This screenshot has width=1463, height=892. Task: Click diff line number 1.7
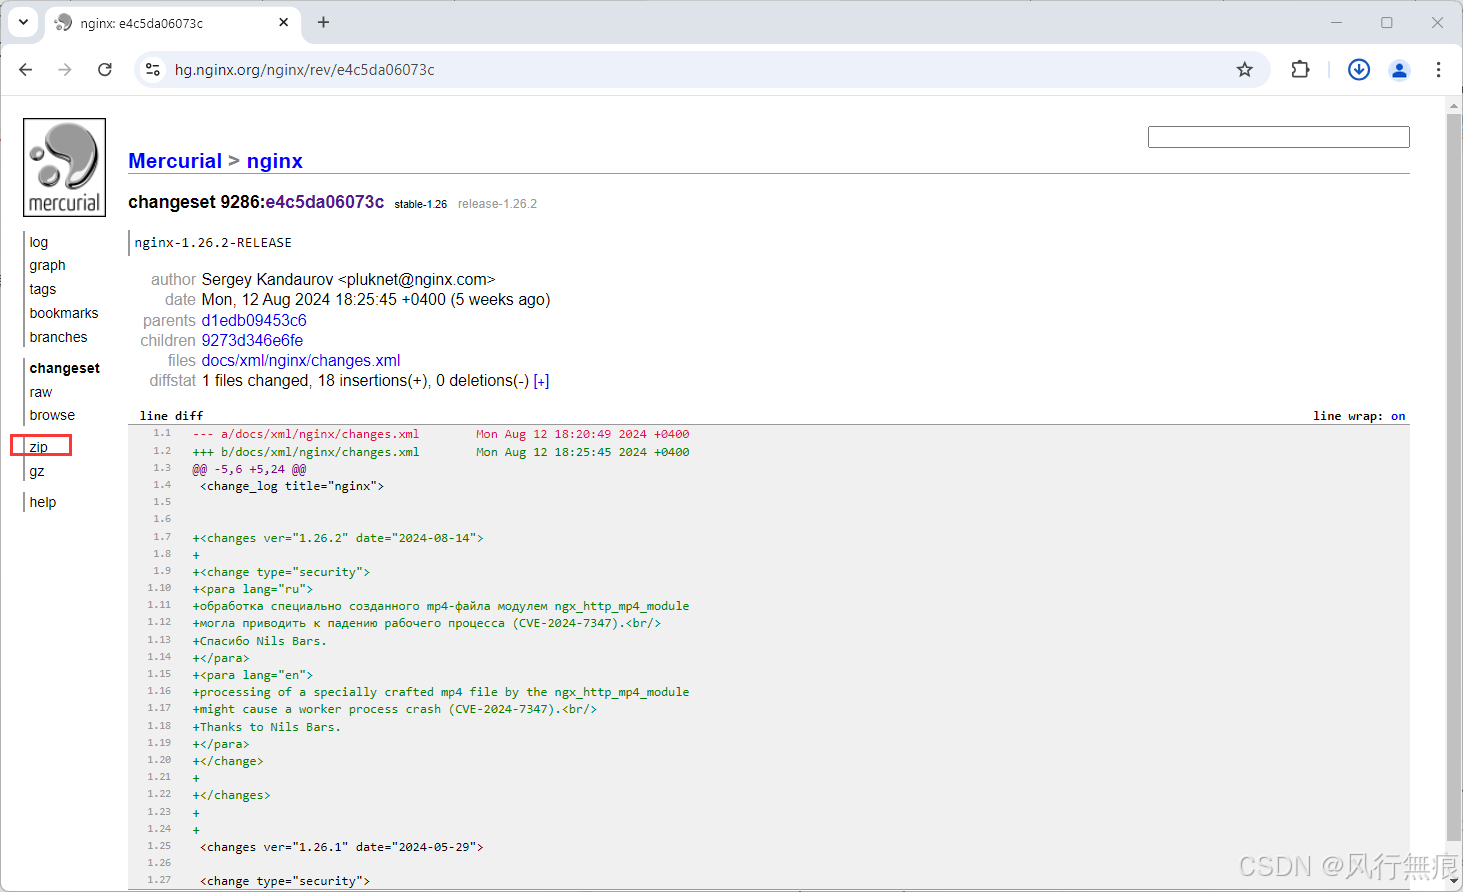pos(162,537)
